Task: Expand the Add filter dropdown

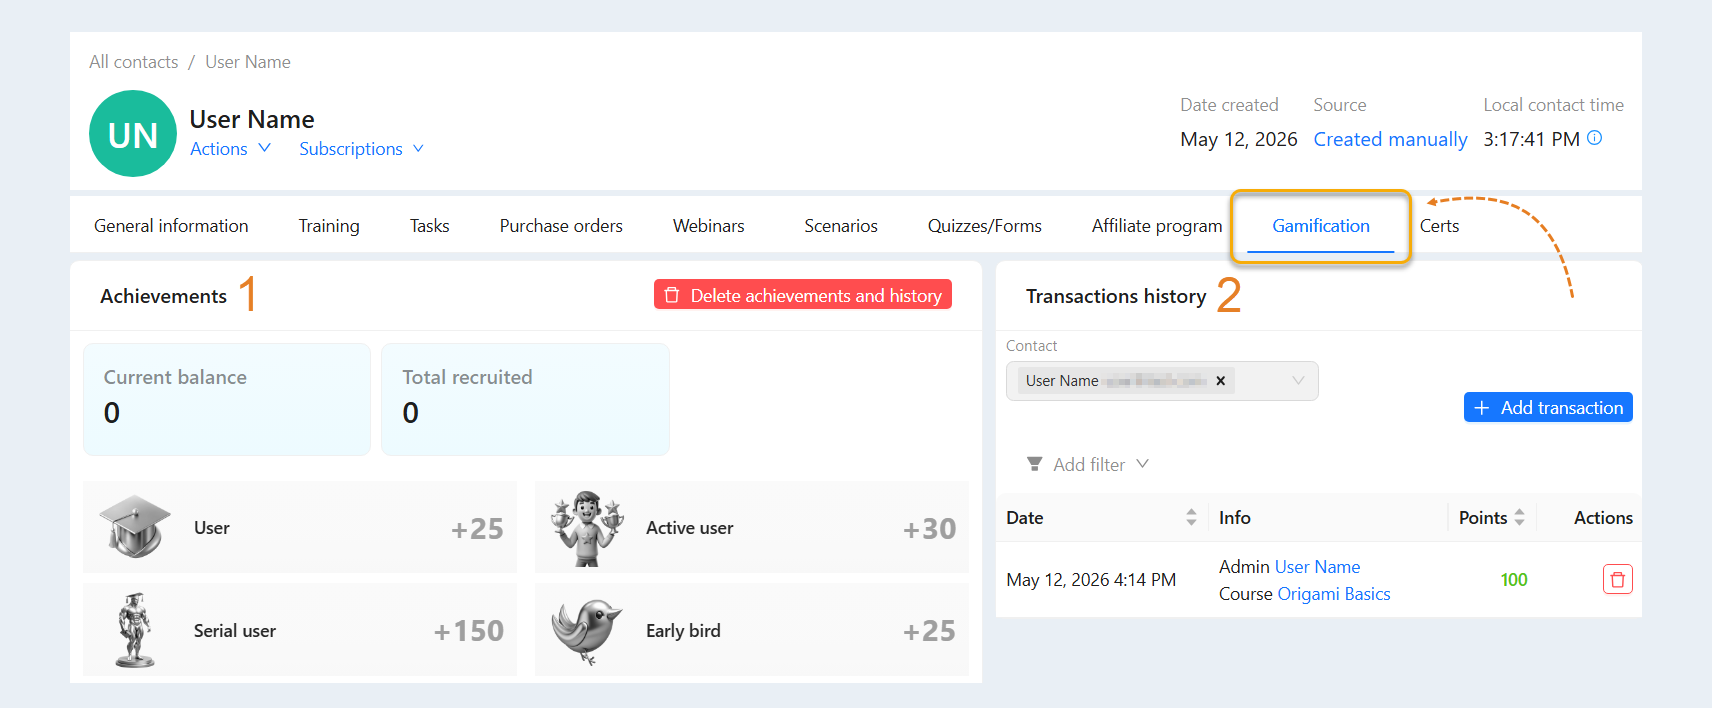Action: point(1088,464)
